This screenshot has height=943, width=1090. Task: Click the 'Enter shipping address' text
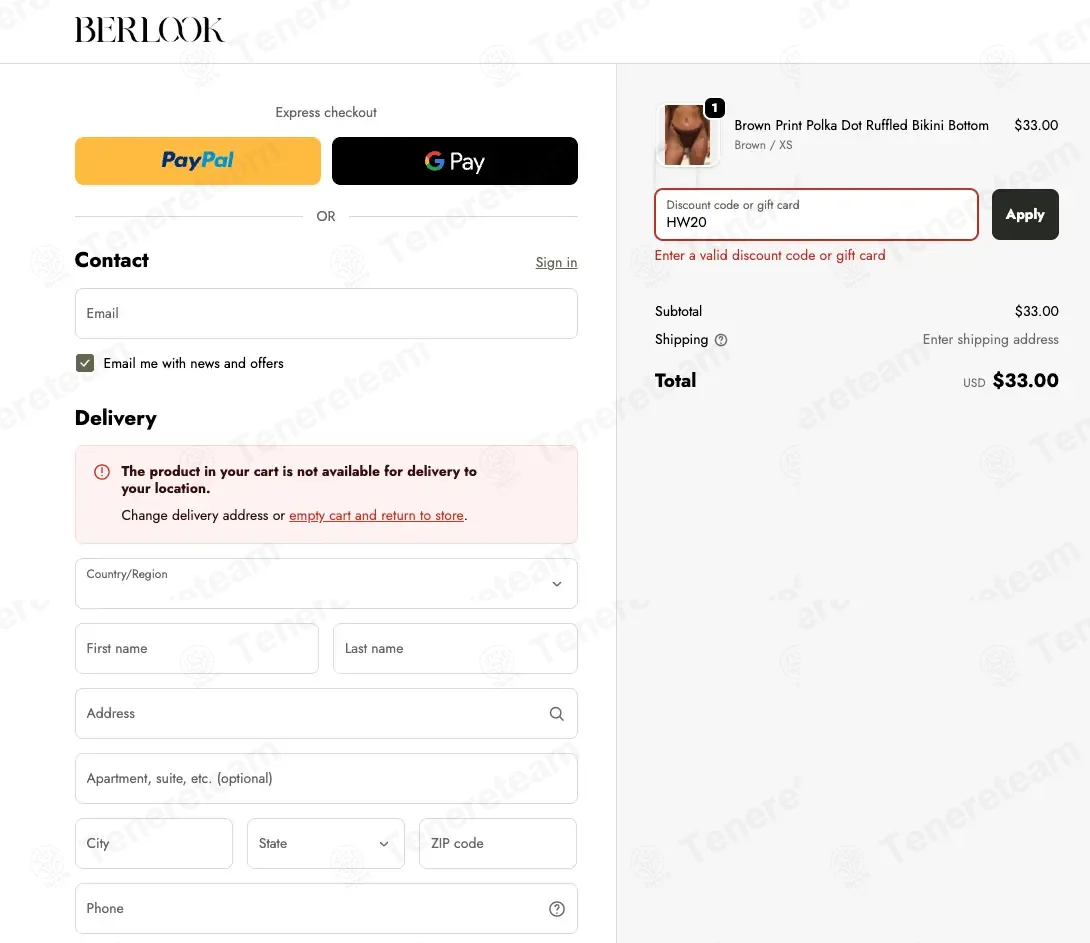pyautogui.click(x=991, y=339)
